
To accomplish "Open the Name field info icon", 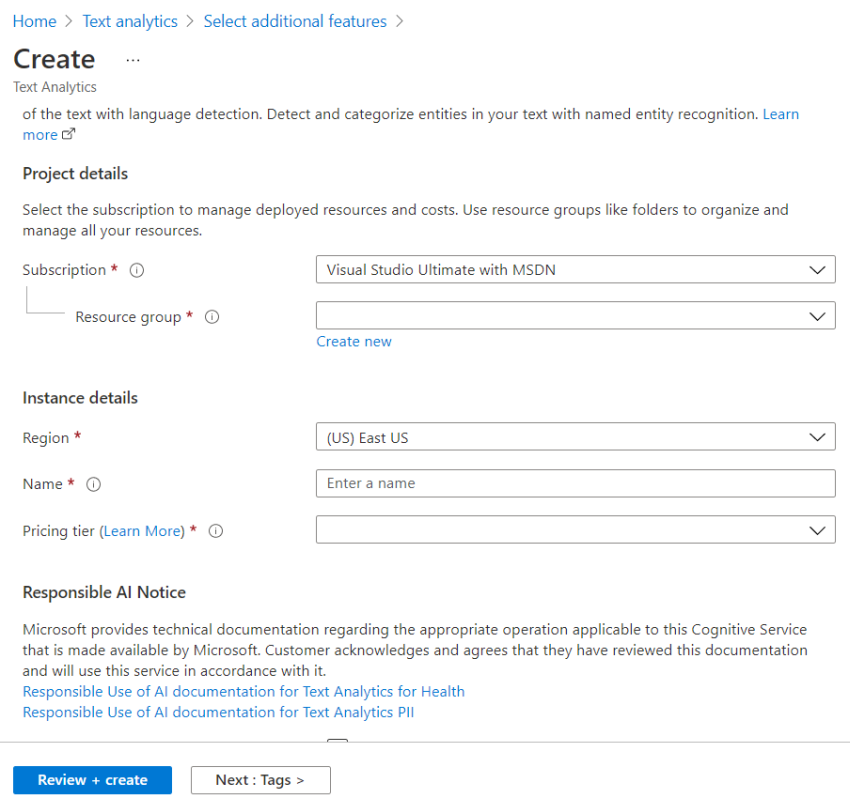I will pyautogui.click(x=93, y=484).
